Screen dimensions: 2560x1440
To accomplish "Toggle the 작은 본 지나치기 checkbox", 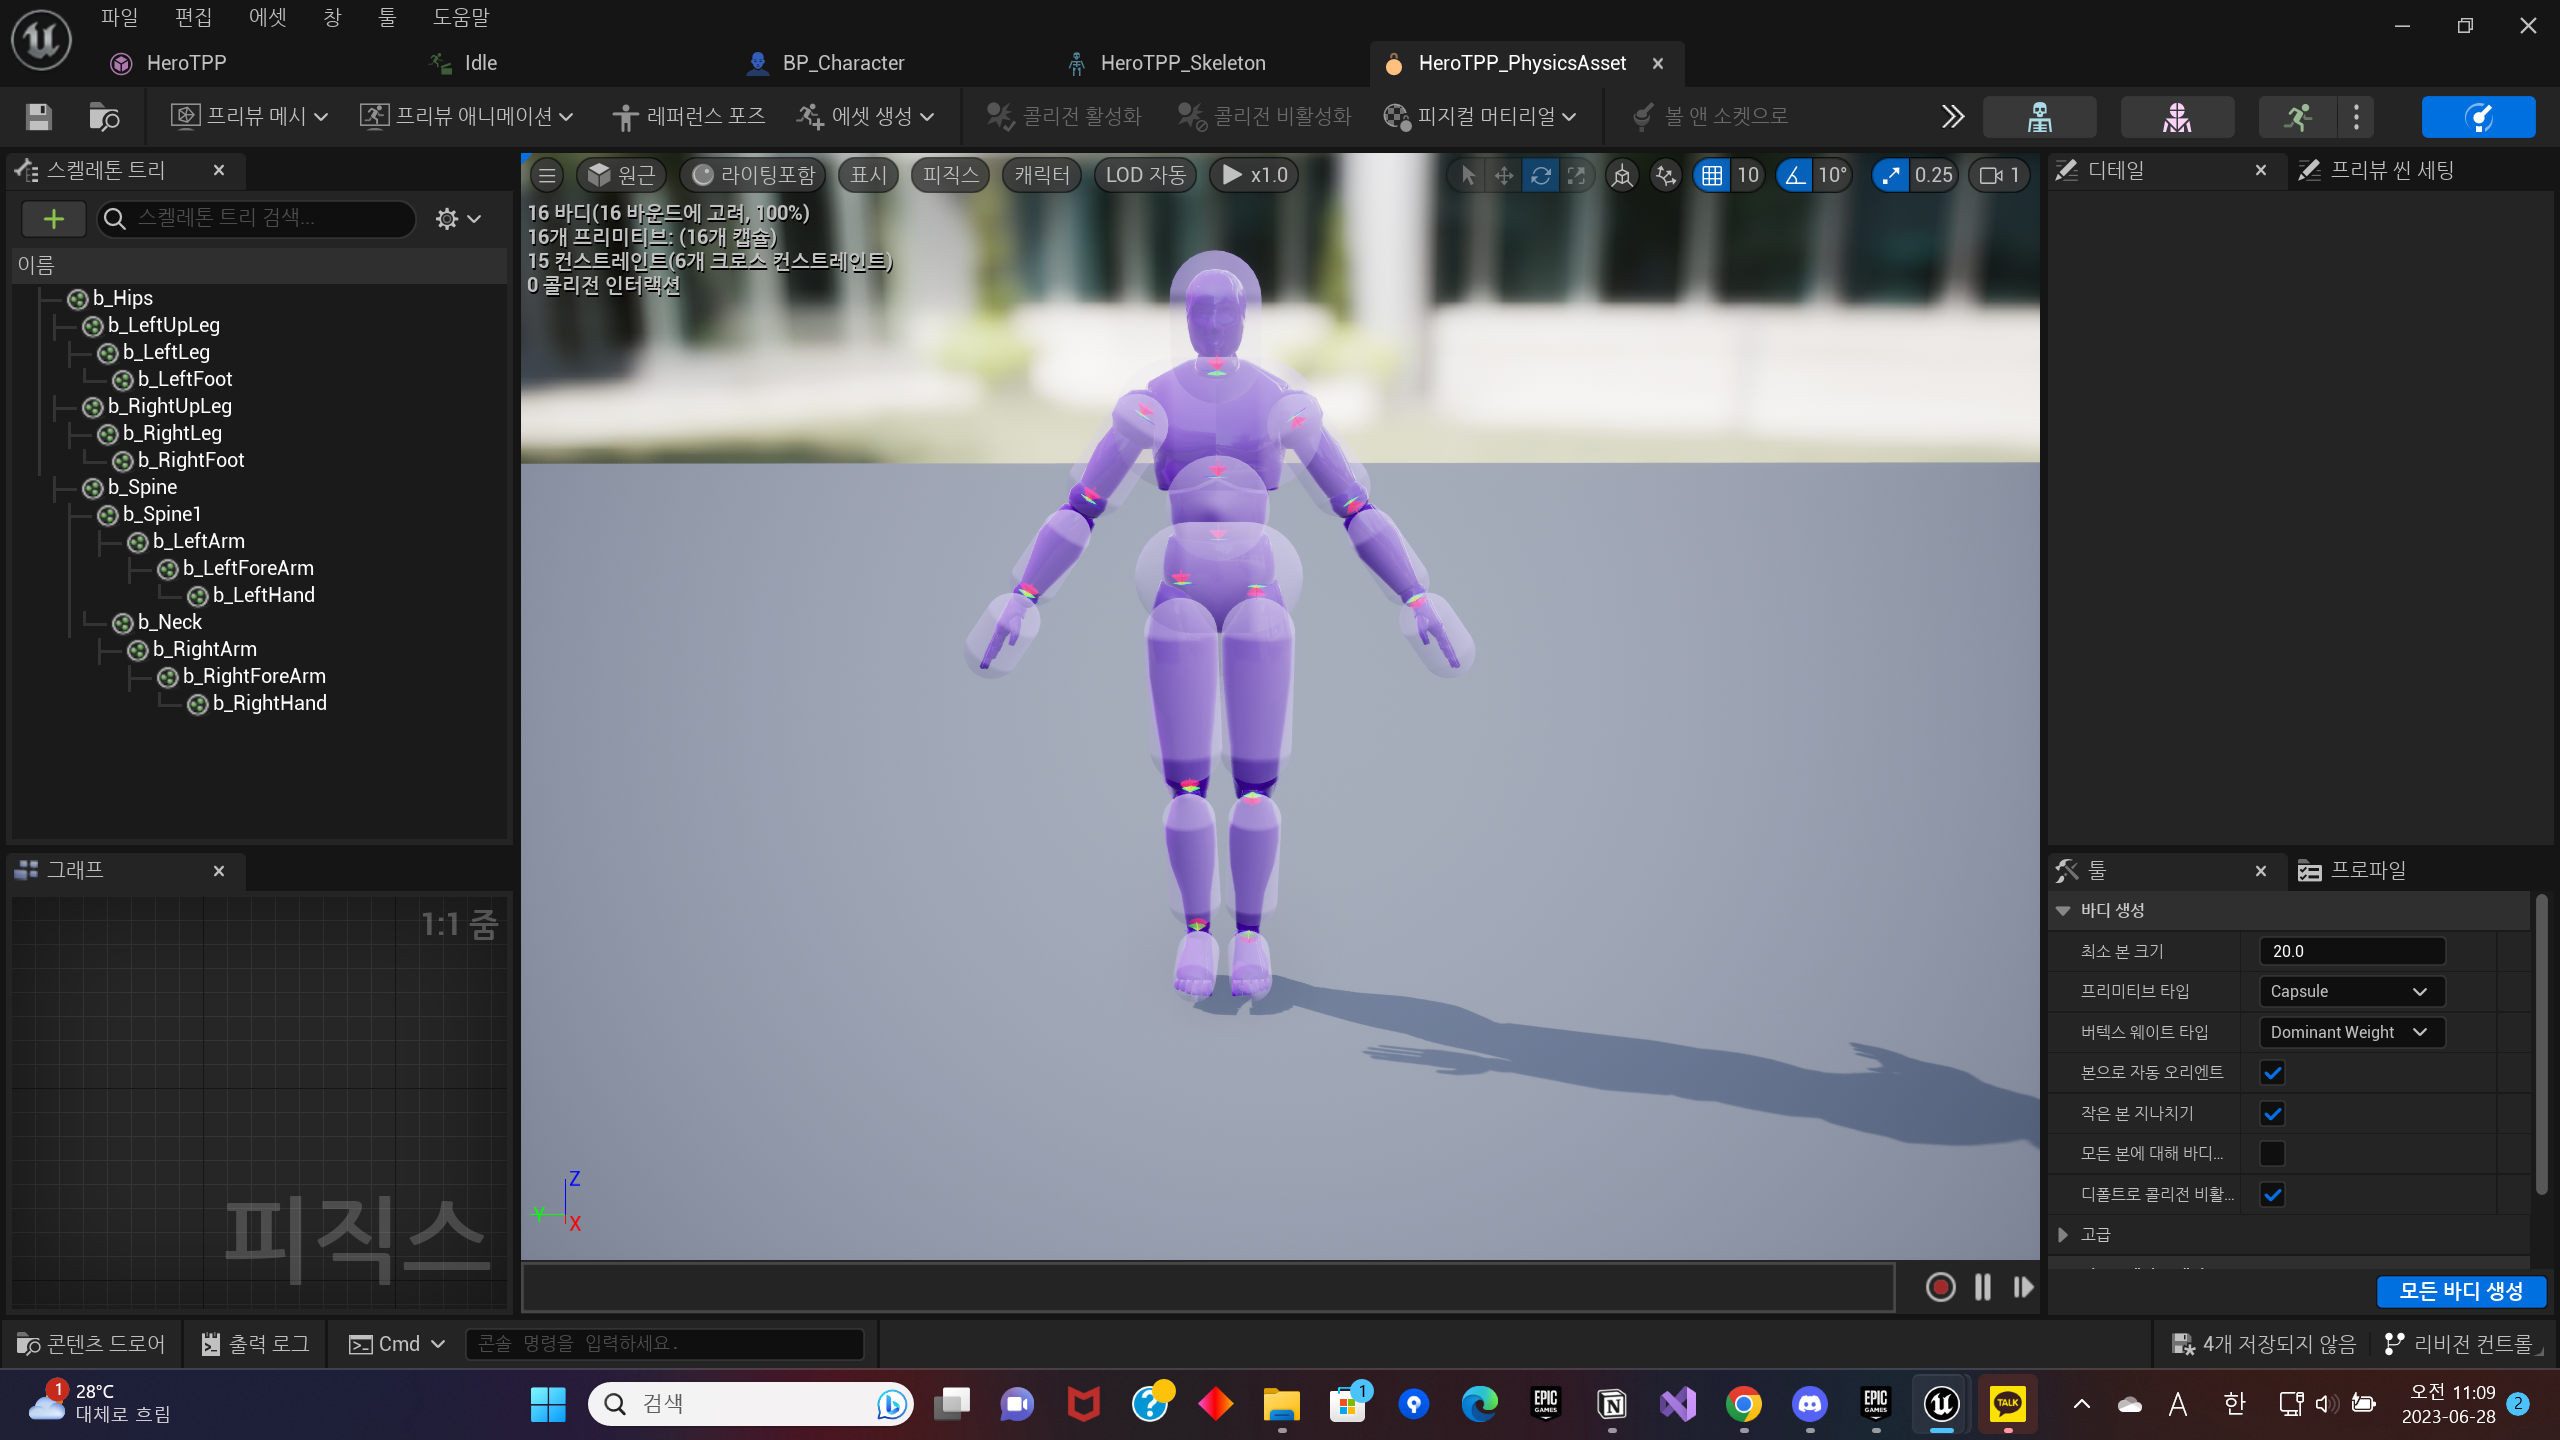I will tap(2272, 1113).
